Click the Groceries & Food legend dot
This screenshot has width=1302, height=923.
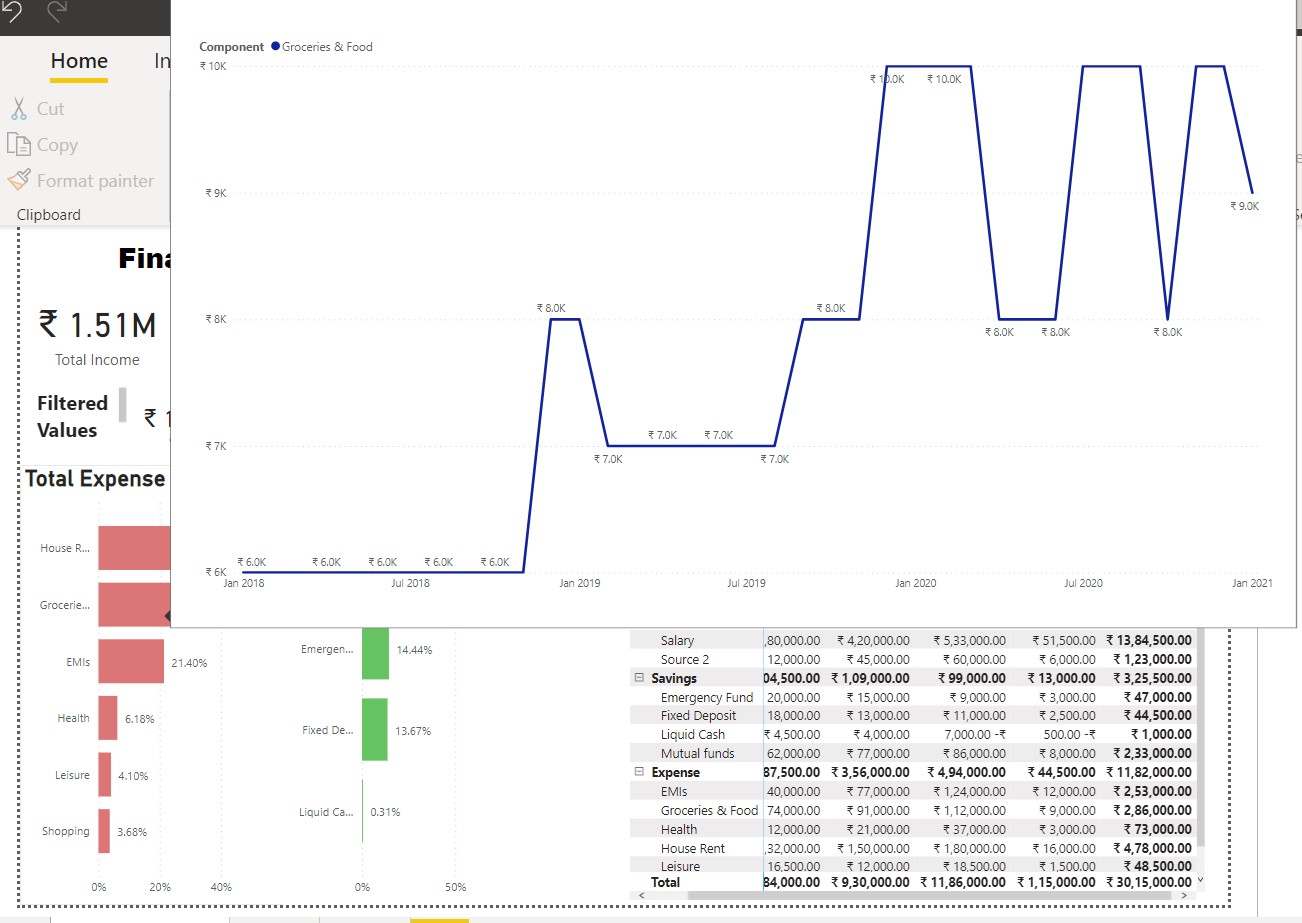tap(275, 47)
